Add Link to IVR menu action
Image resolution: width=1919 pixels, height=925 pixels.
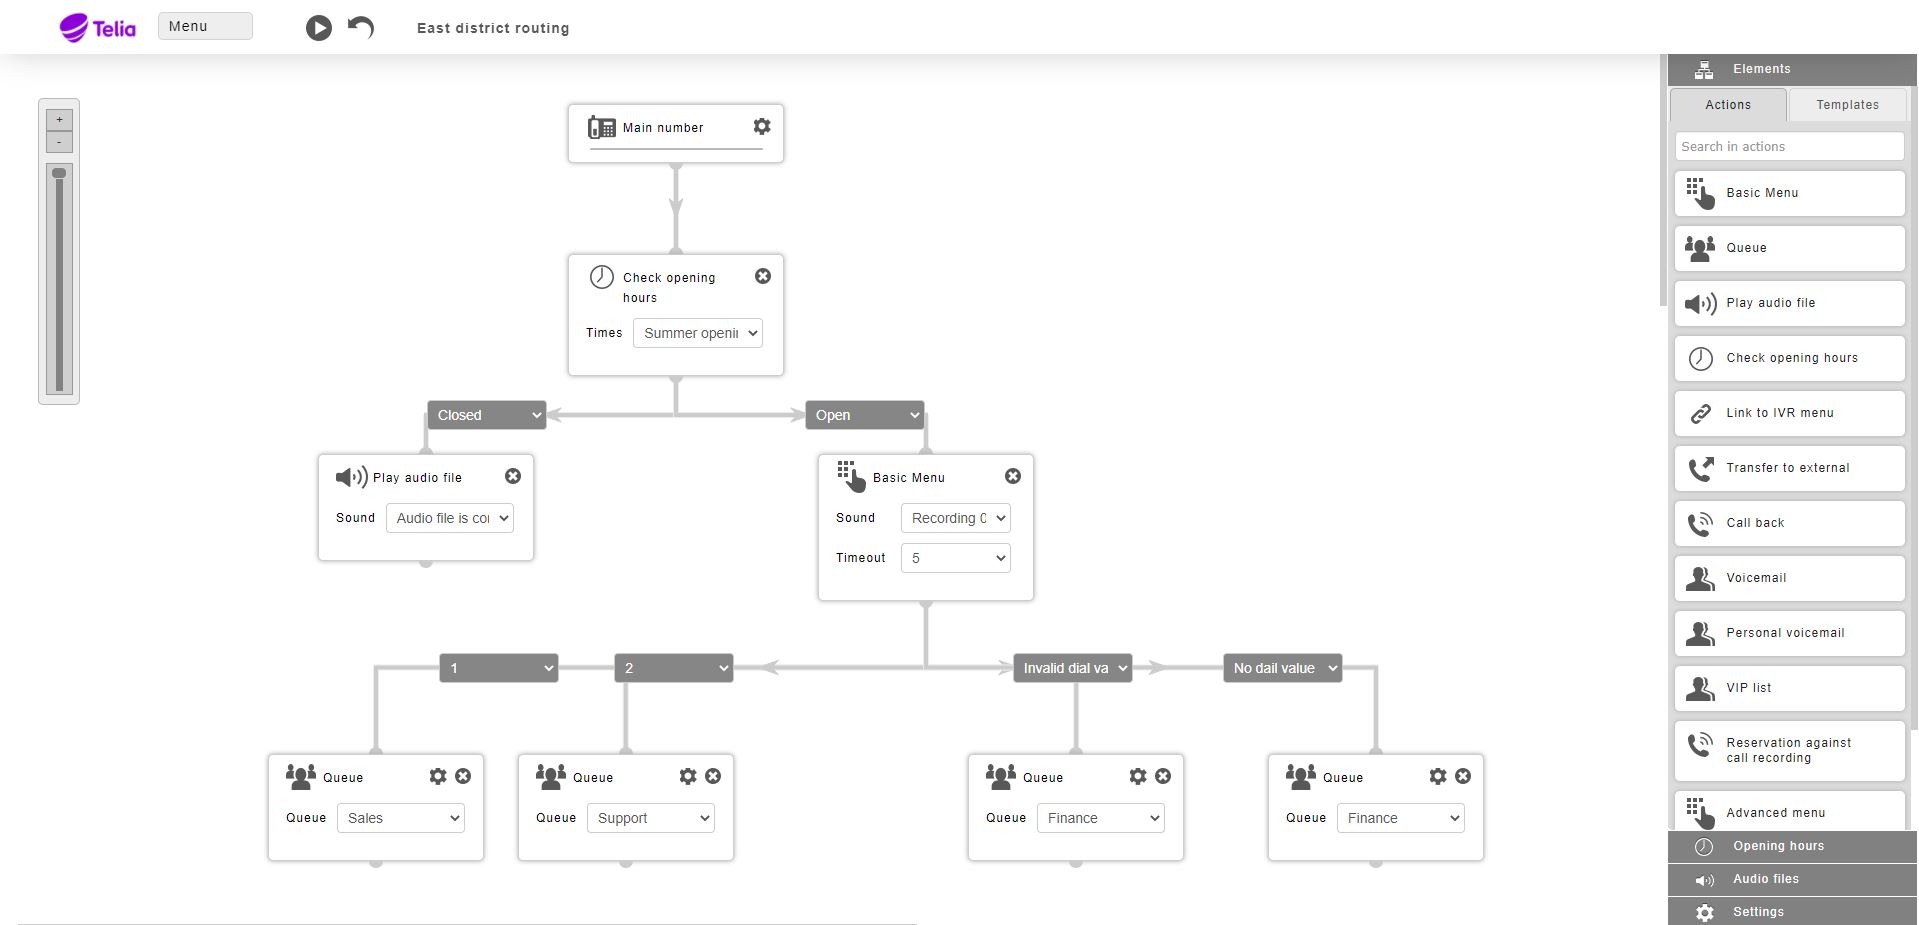pos(1789,413)
